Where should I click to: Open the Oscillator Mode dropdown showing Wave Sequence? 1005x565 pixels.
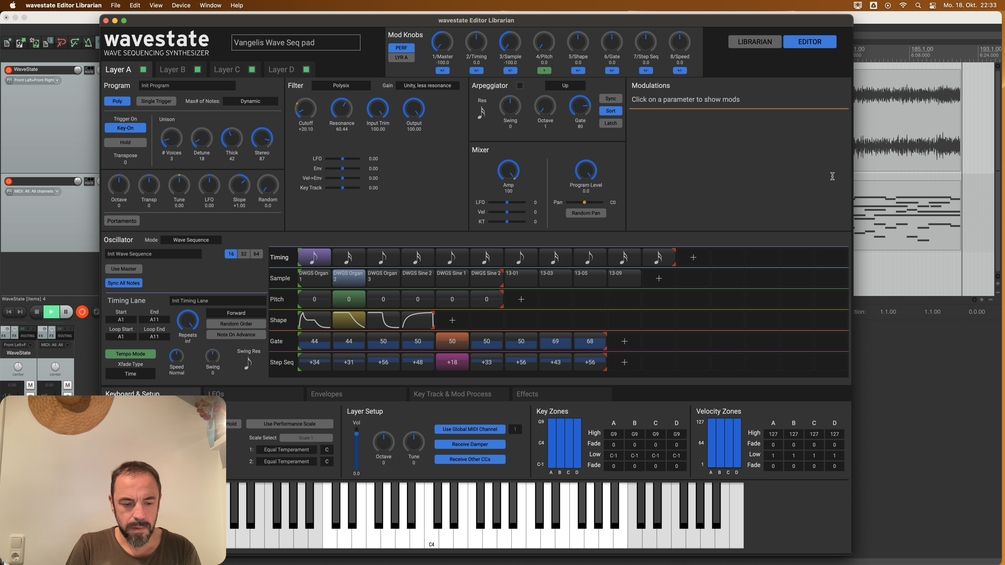coord(190,240)
